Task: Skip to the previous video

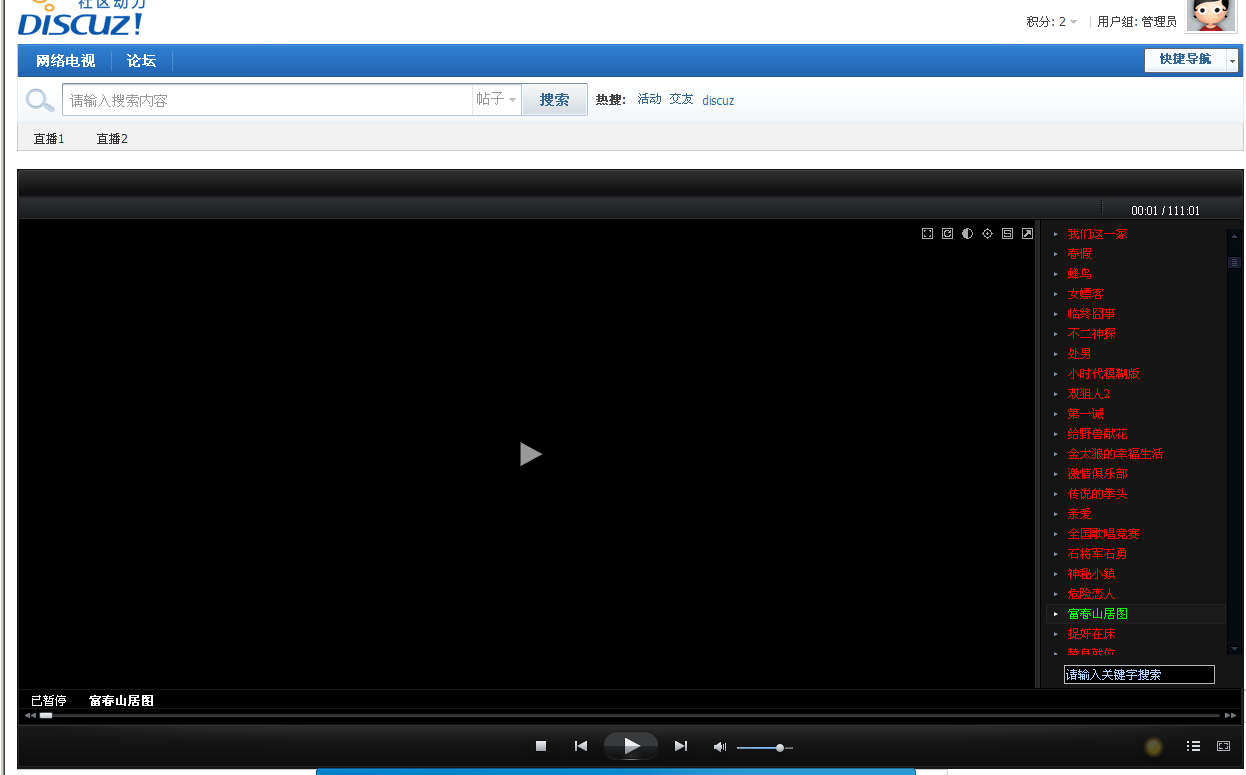Action: pos(580,746)
